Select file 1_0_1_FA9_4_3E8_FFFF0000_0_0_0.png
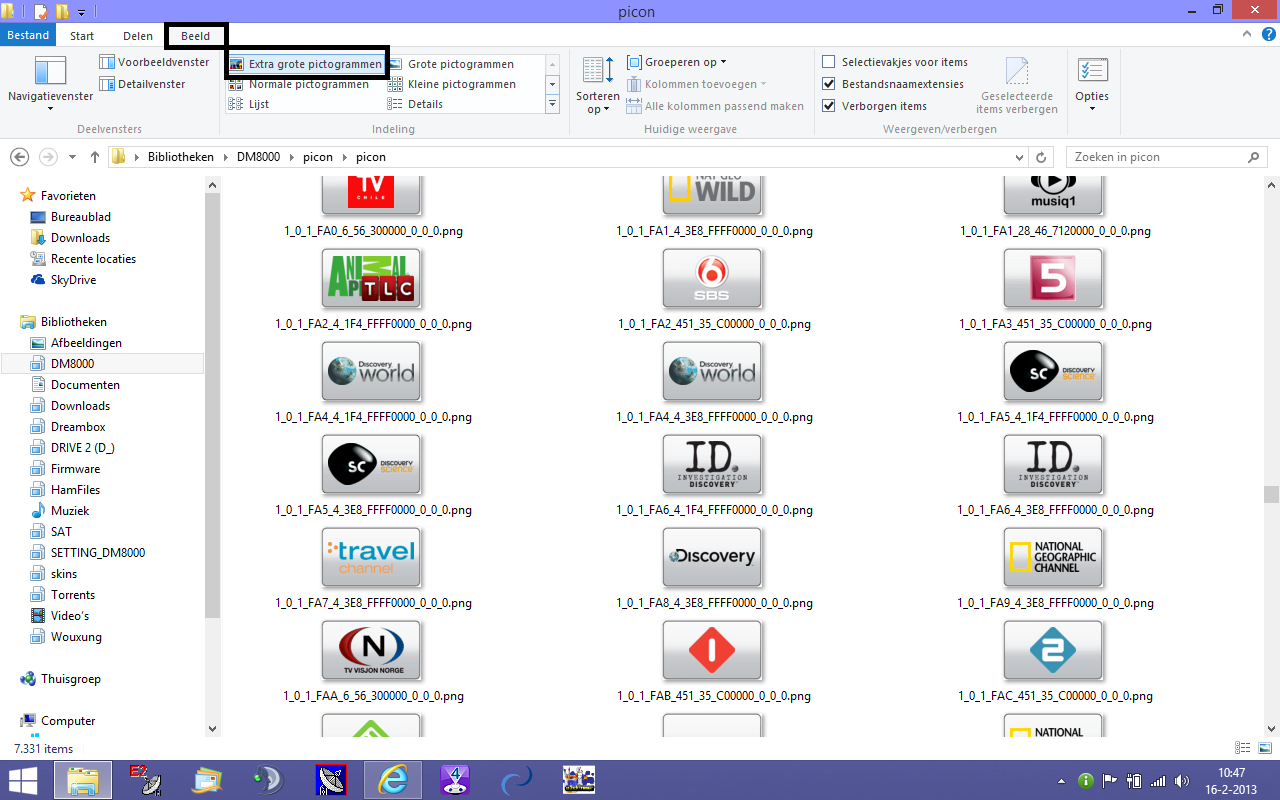This screenshot has width=1280, height=800. [x=1055, y=603]
